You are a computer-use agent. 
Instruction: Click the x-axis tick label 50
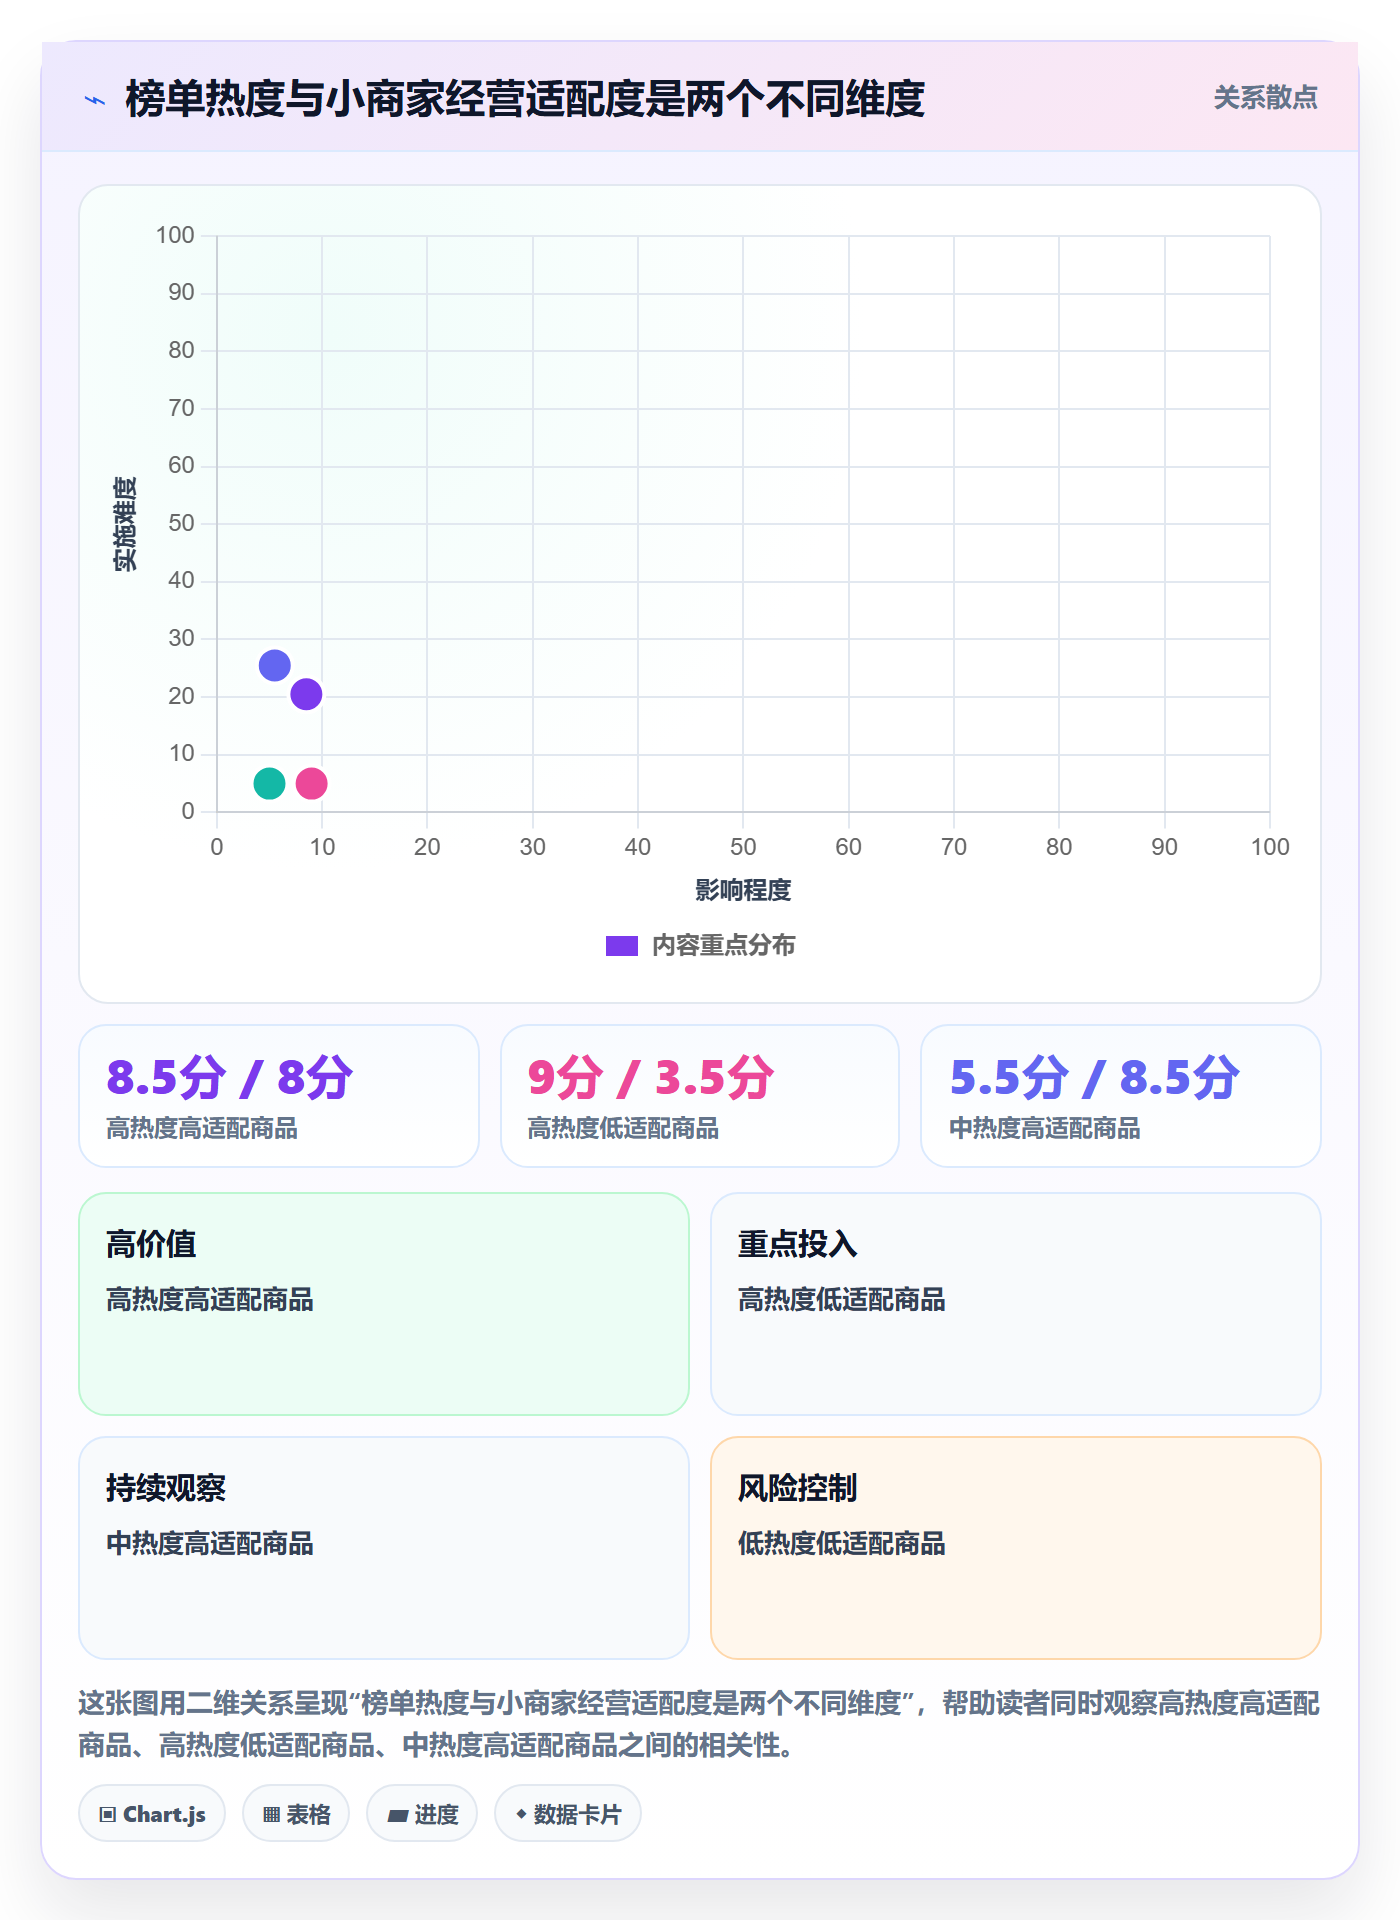743,847
